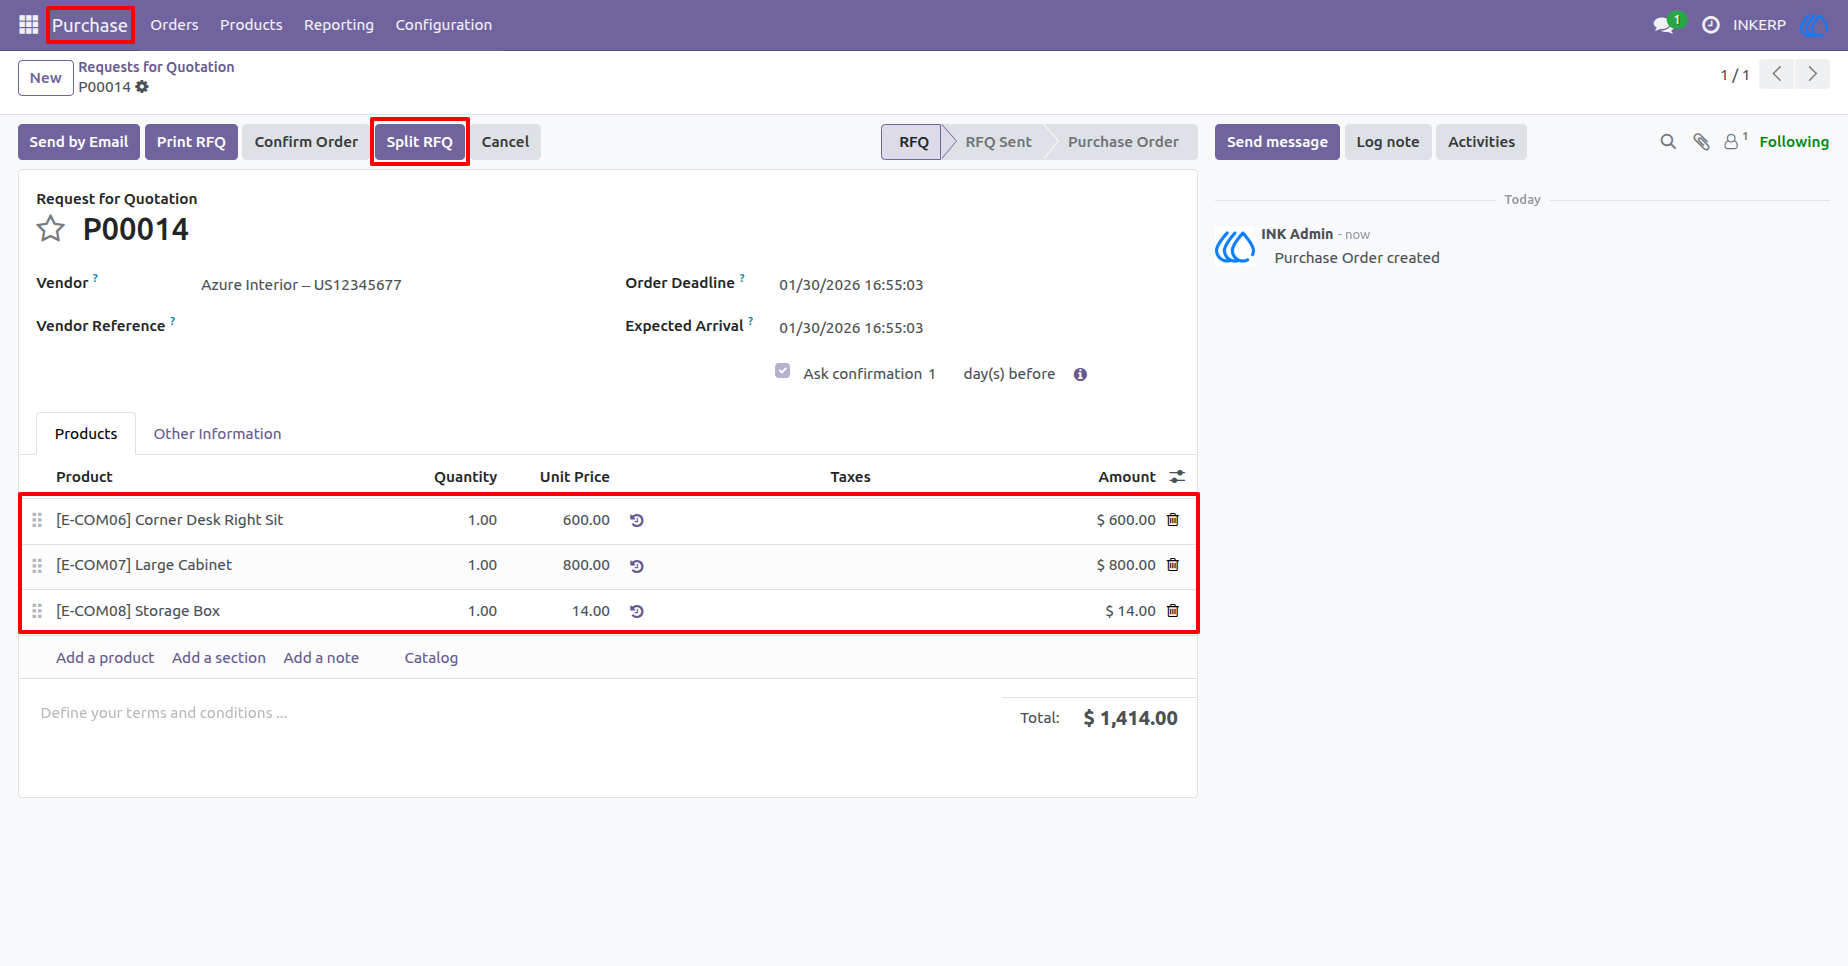Open the main apps grid menu
Image resolution: width=1848 pixels, height=966 pixels.
(x=28, y=25)
